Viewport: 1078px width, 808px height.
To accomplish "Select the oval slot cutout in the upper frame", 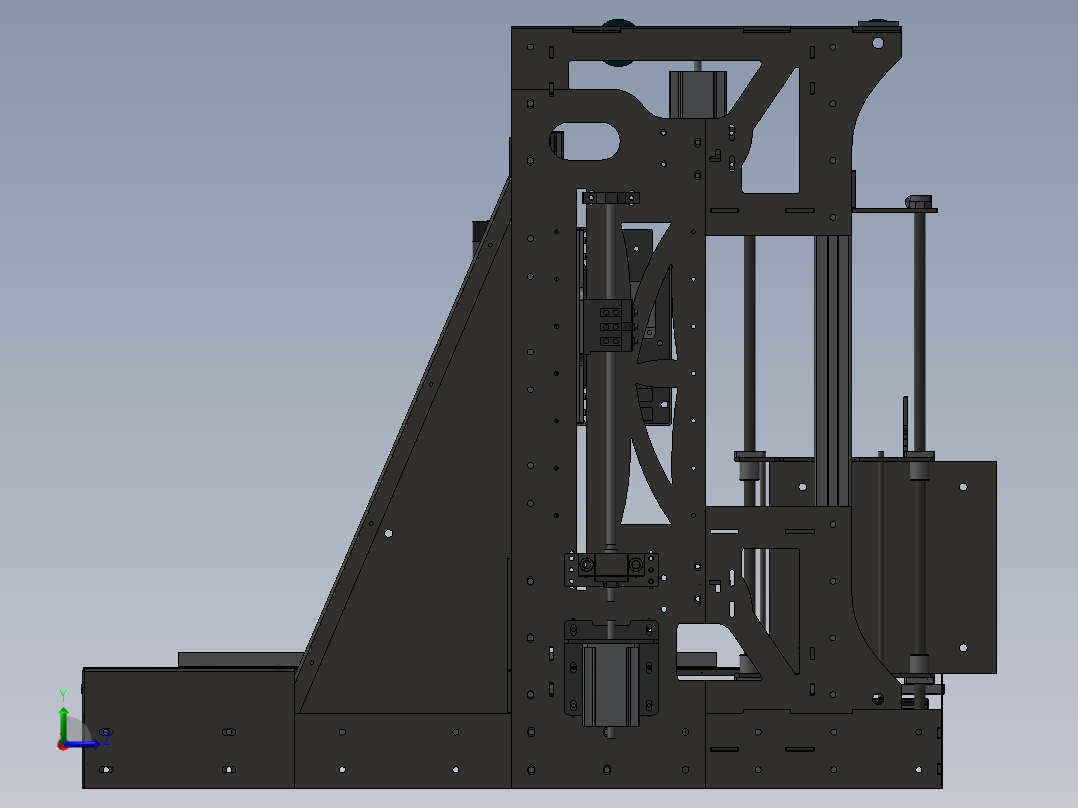I will (585, 142).
